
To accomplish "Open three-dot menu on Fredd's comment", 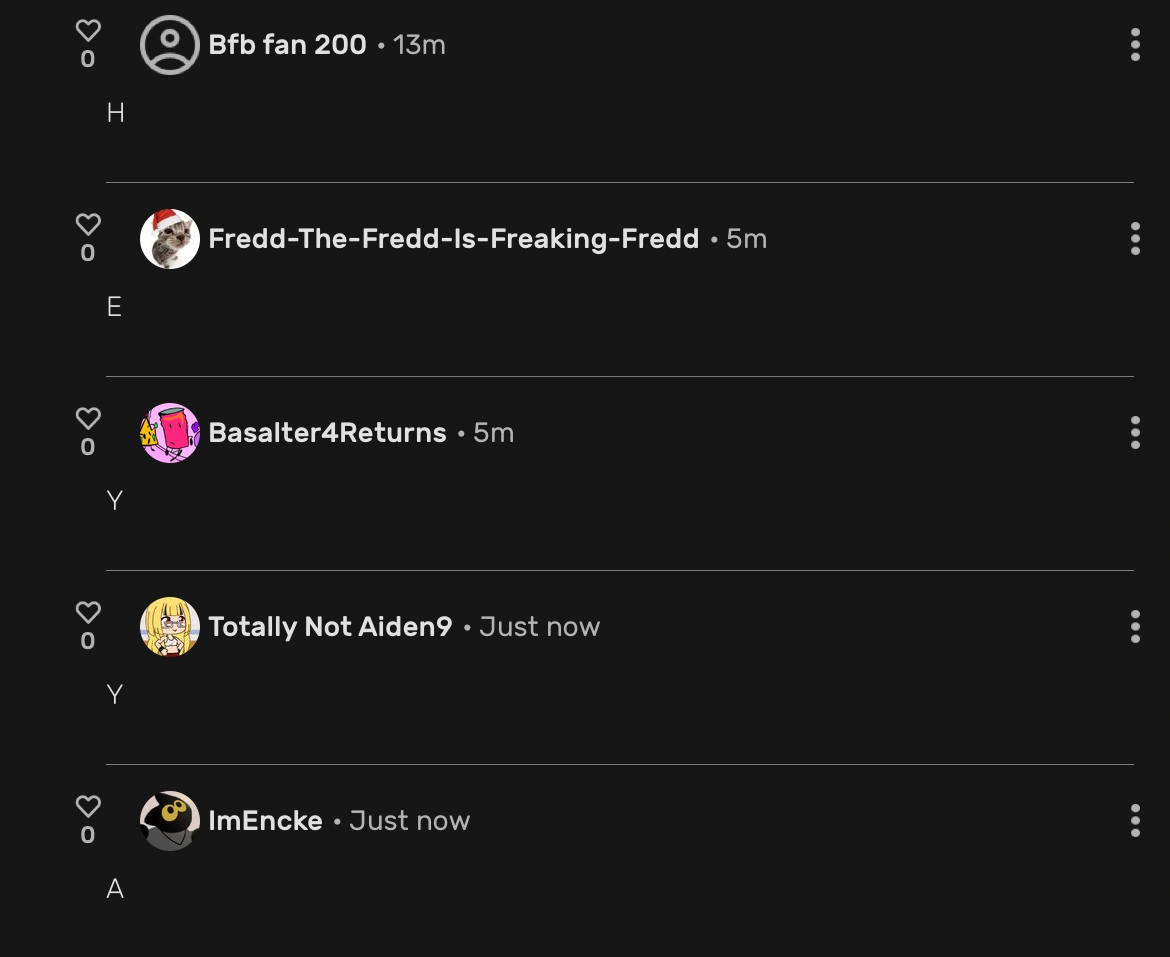I will click(x=1135, y=239).
